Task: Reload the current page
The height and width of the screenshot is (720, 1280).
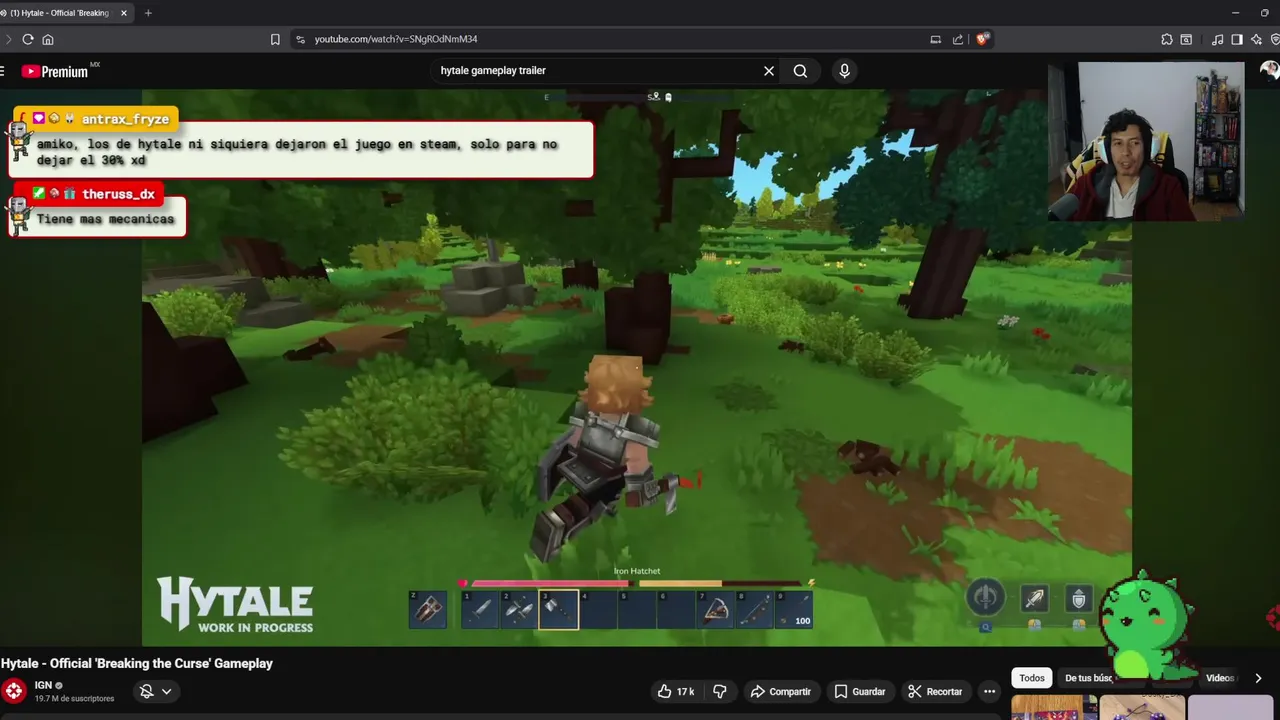Action: [28, 39]
